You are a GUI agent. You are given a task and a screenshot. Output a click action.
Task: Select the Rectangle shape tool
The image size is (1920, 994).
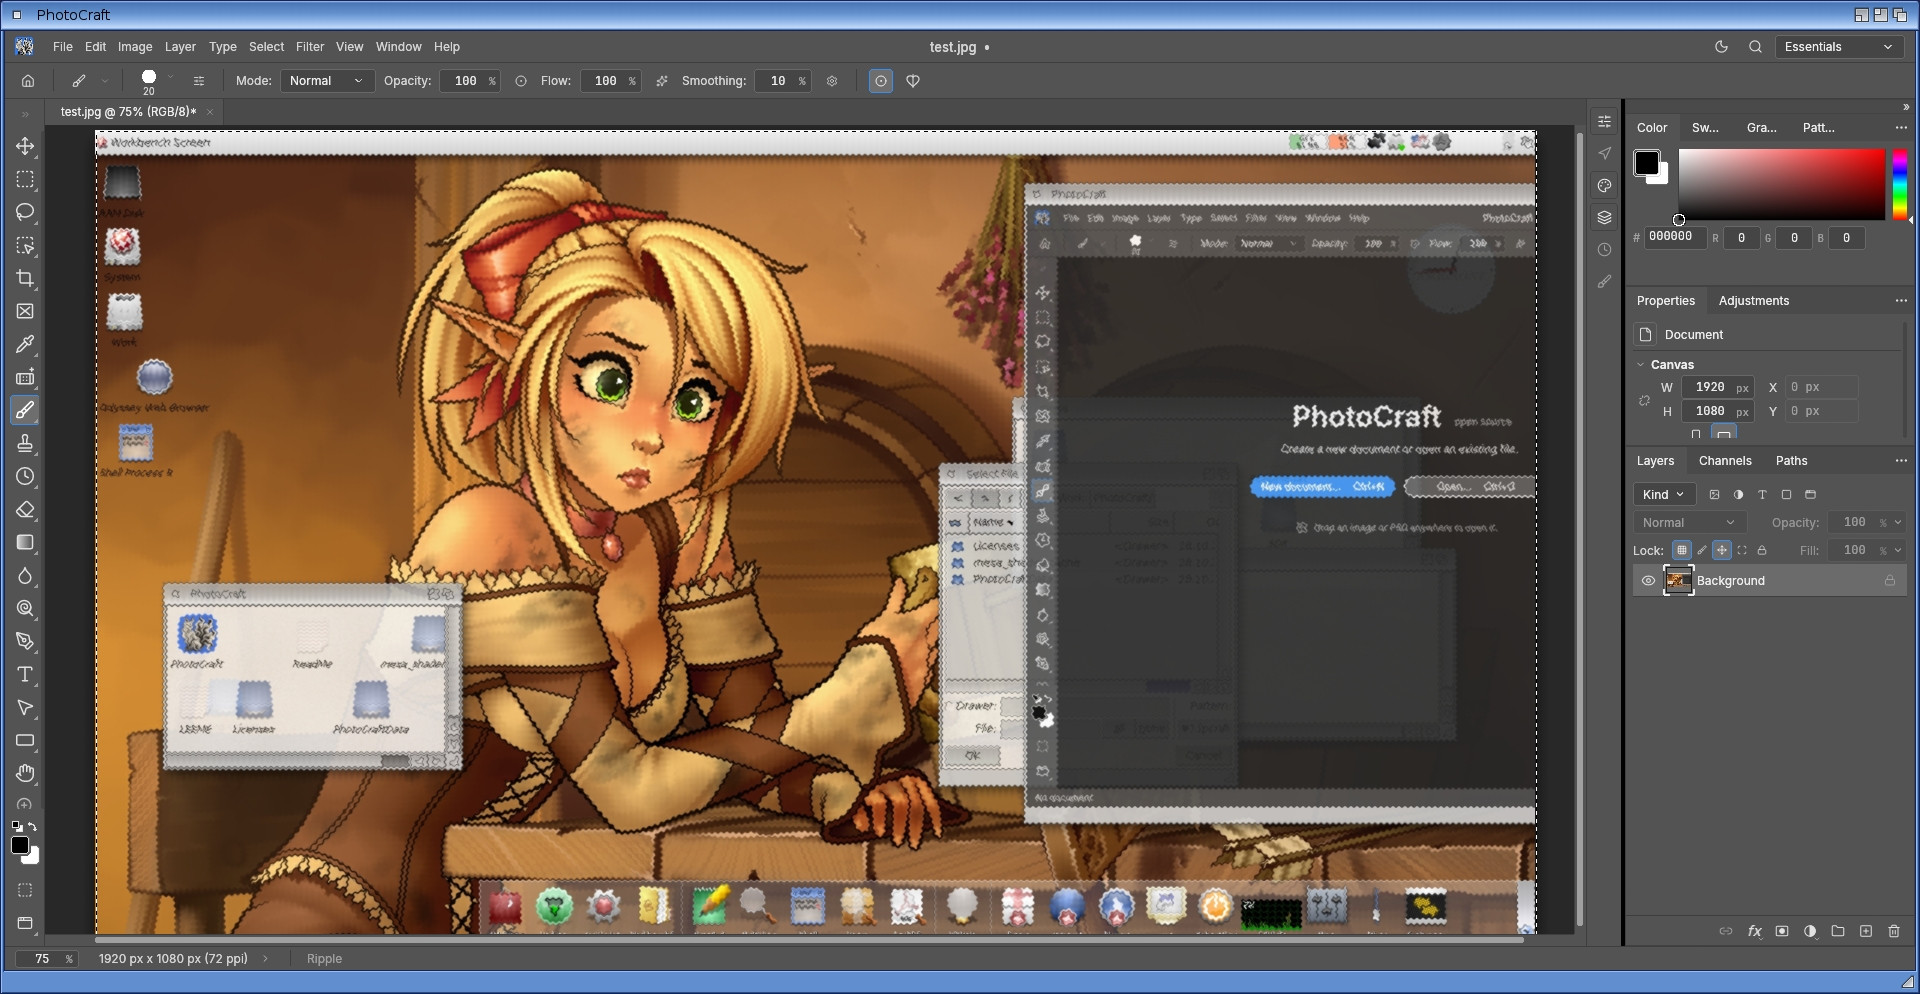pyautogui.click(x=25, y=741)
